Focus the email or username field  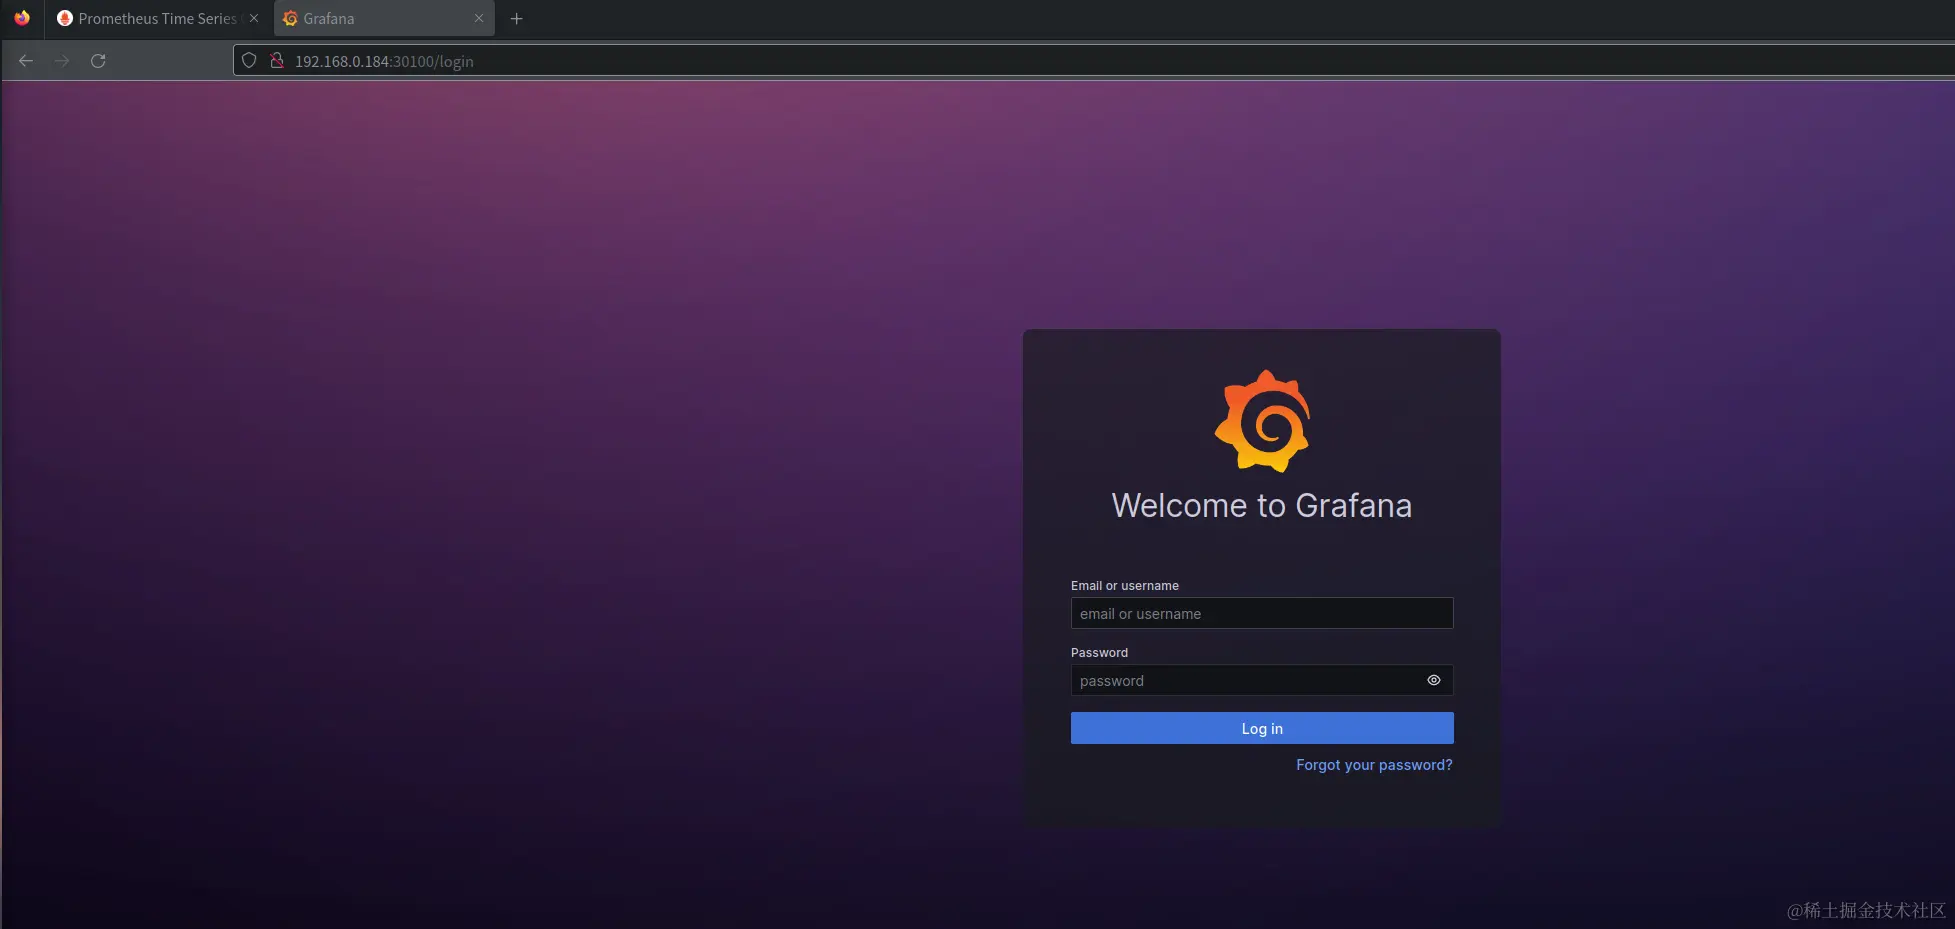click(x=1262, y=613)
